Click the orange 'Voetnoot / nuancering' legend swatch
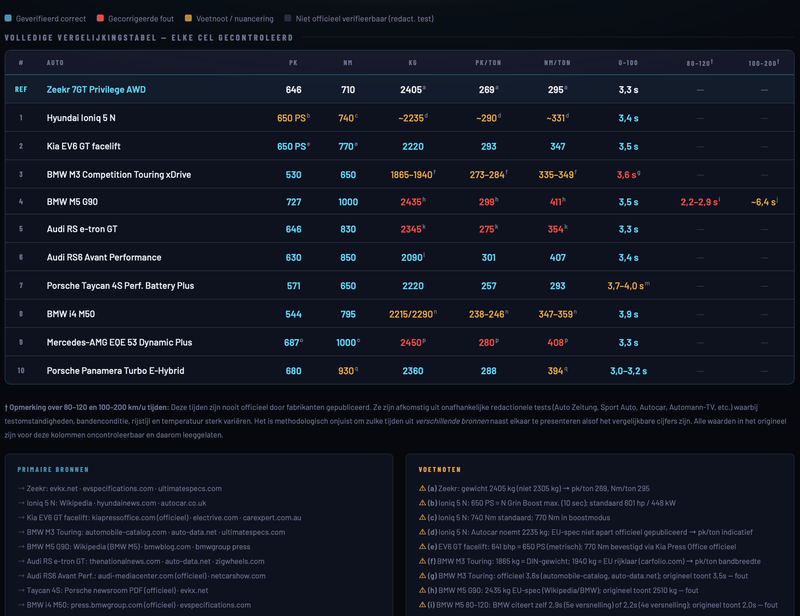The height and width of the screenshot is (616, 800). coord(188,18)
